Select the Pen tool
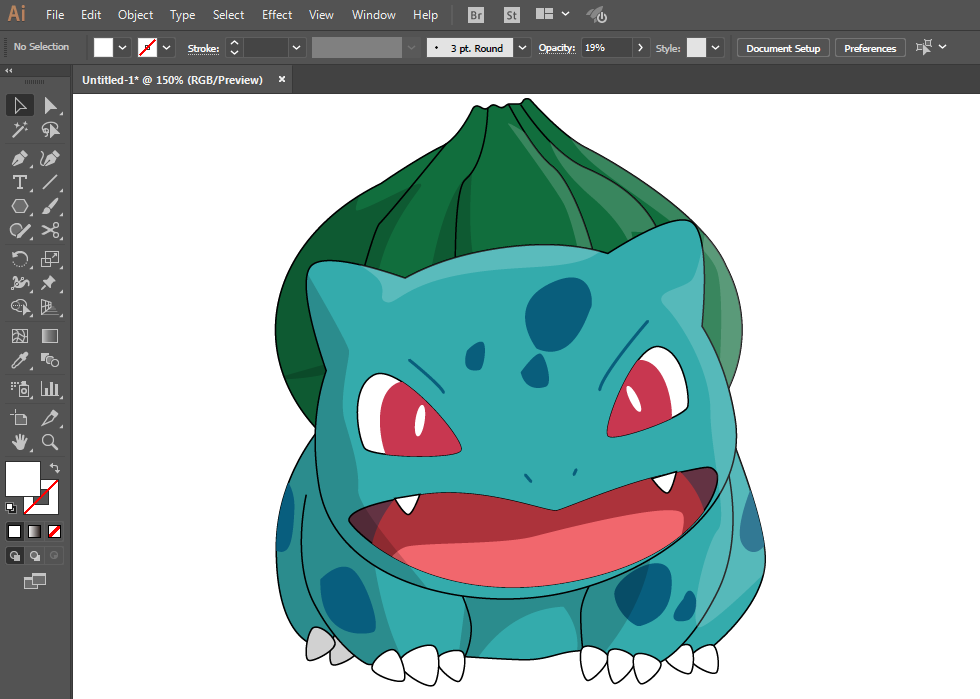The height and width of the screenshot is (699, 980). click(x=19, y=158)
